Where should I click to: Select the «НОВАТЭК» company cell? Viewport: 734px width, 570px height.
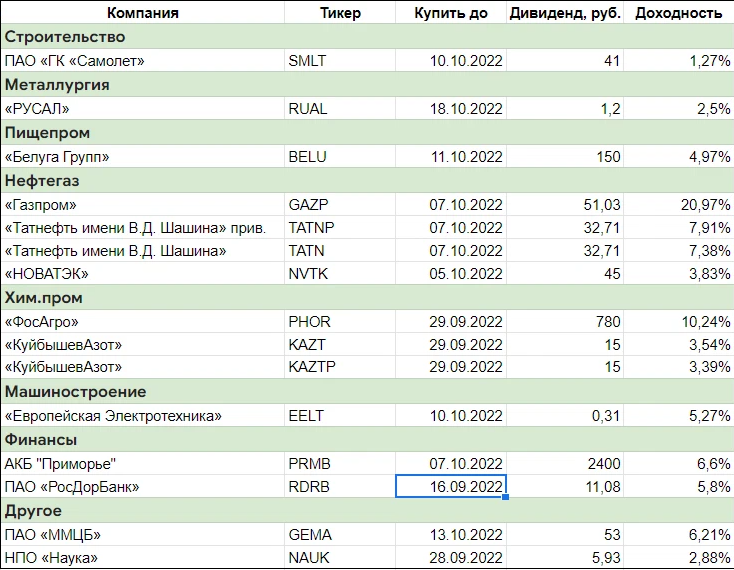[143, 273]
